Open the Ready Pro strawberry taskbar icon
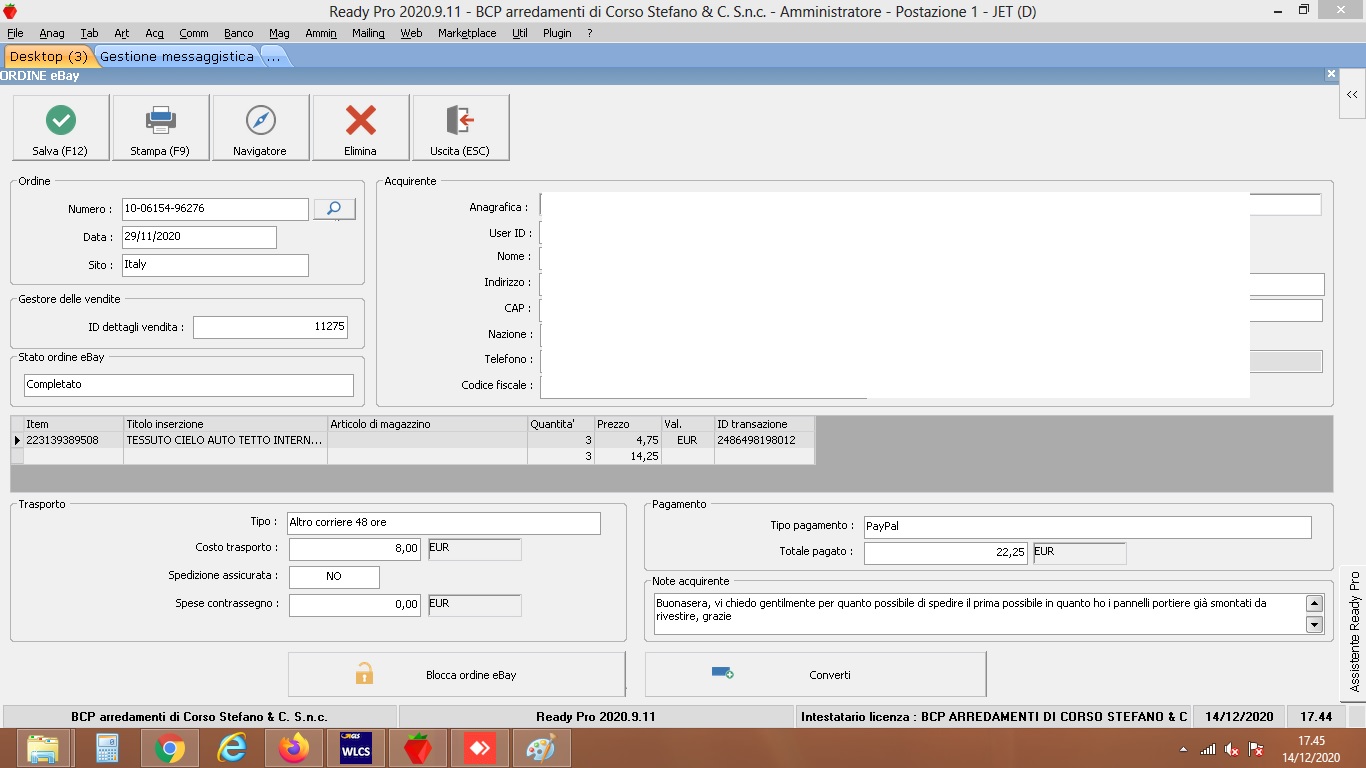This screenshot has height=768, width=1366. click(418, 748)
